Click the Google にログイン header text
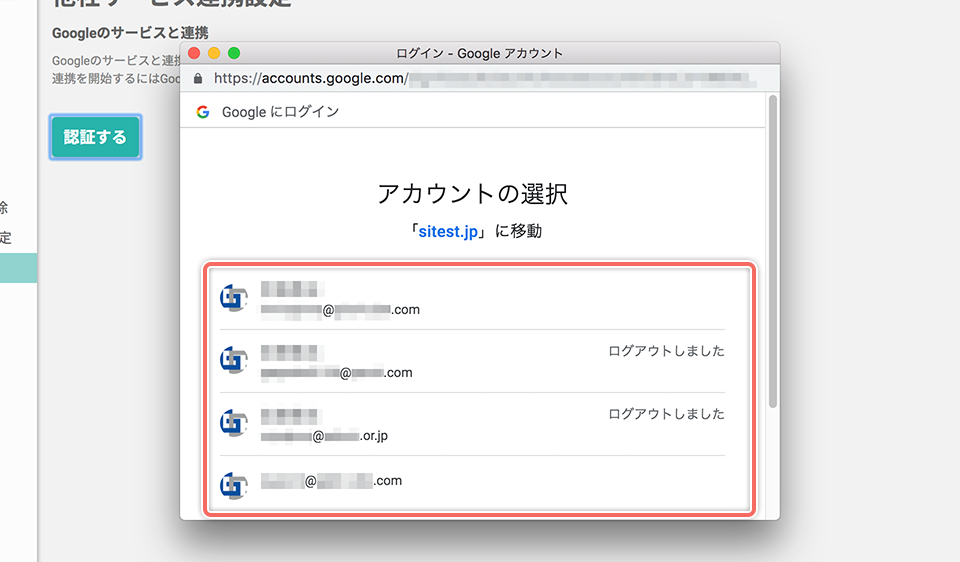960x562 pixels. (280, 112)
